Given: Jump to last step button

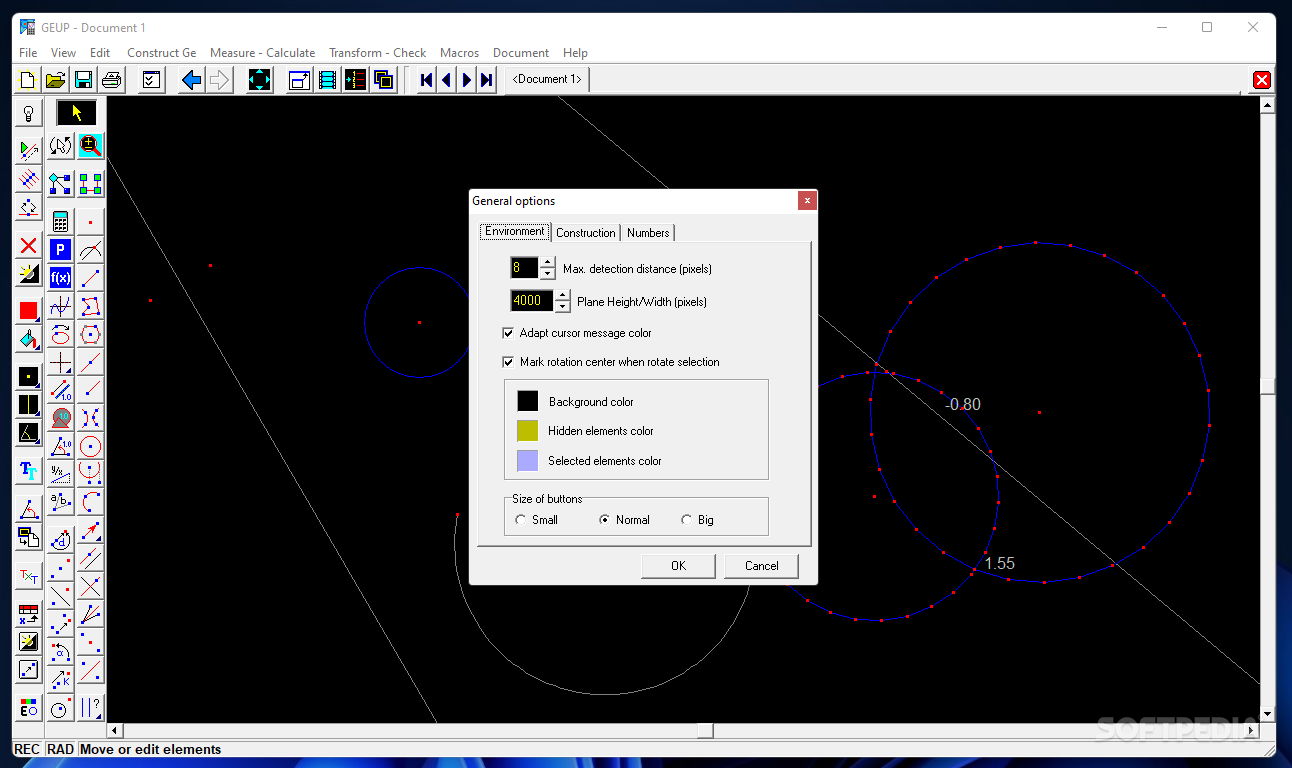Looking at the screenshot, I should pyautogui.click(x=487, y=80).
